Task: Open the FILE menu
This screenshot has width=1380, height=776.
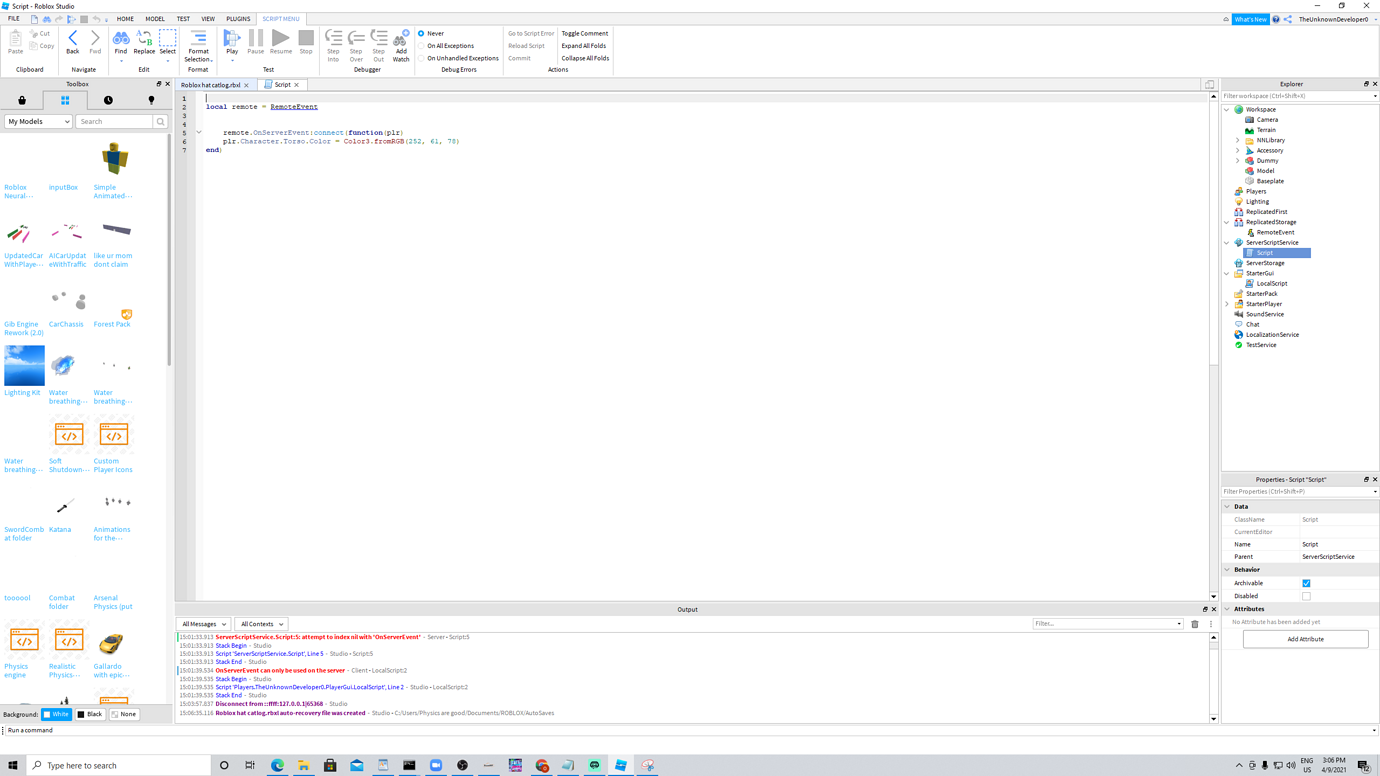Action: pyautogui.click(x=14, y=19)
